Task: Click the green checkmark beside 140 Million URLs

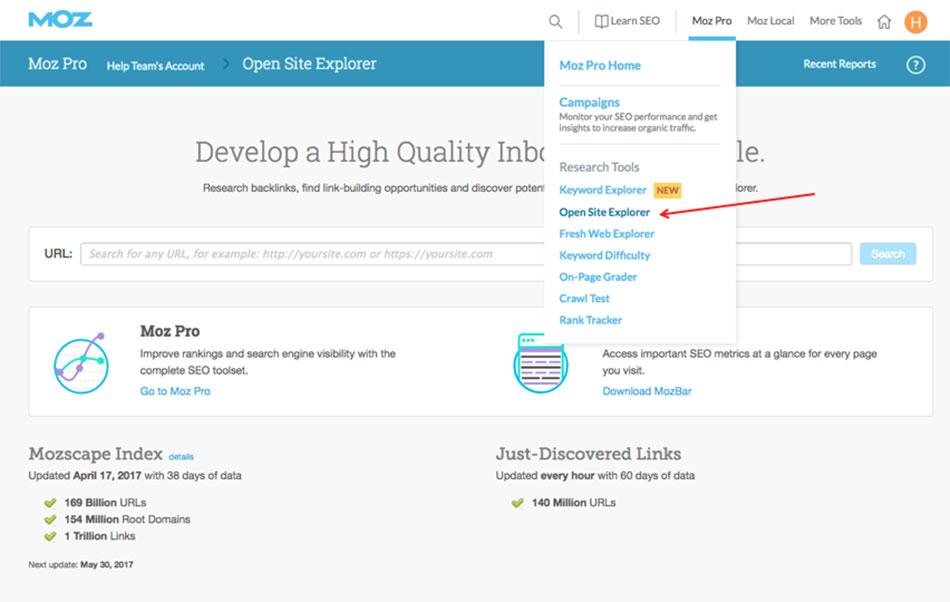Action: point(517,503)
